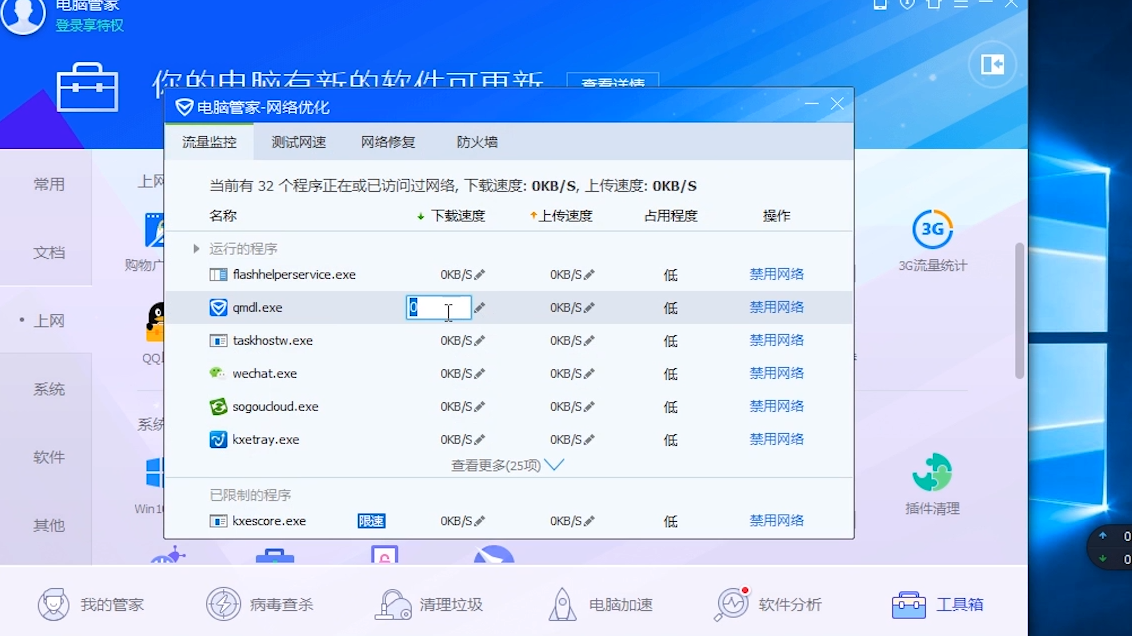
Task: Disable network for wechat.exe
Action: click(777, 374)
